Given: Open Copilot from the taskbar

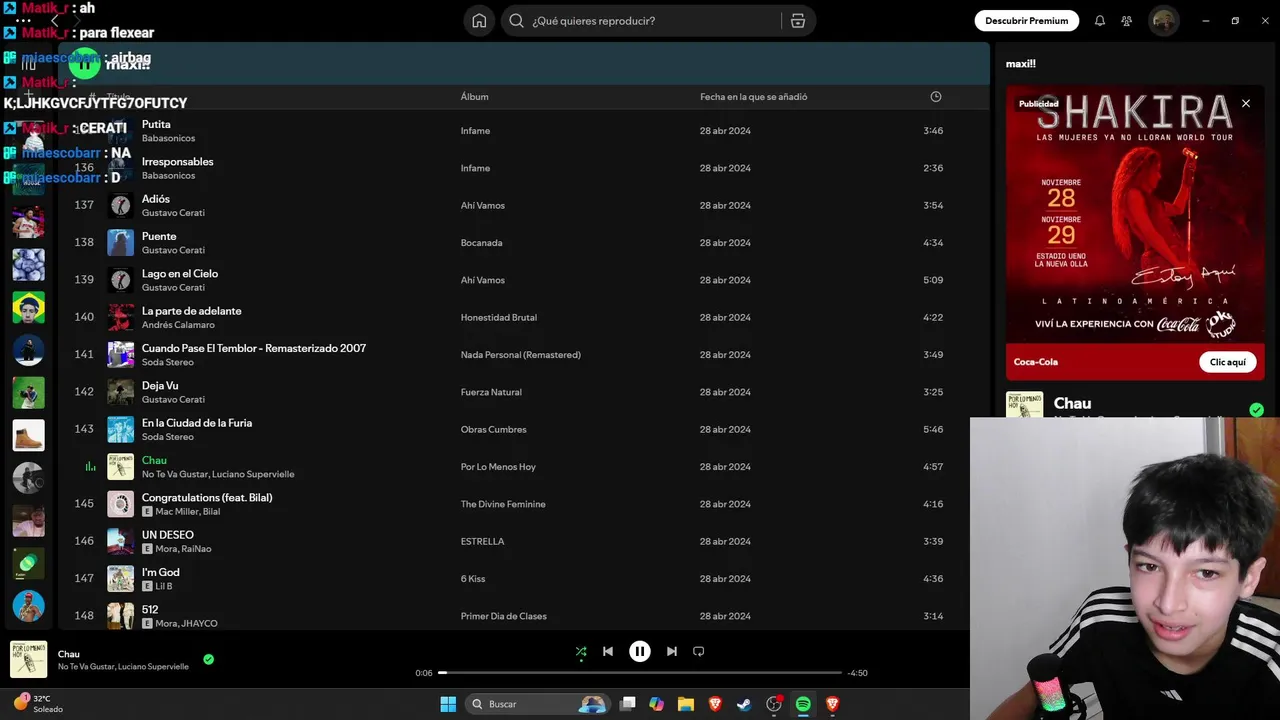Looking at the screenshot, I should pos(657,704).
